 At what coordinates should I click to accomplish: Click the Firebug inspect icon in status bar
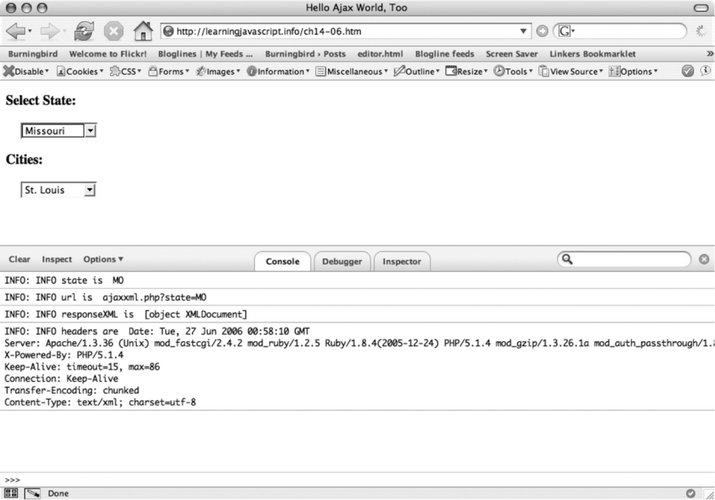point(33,493)
